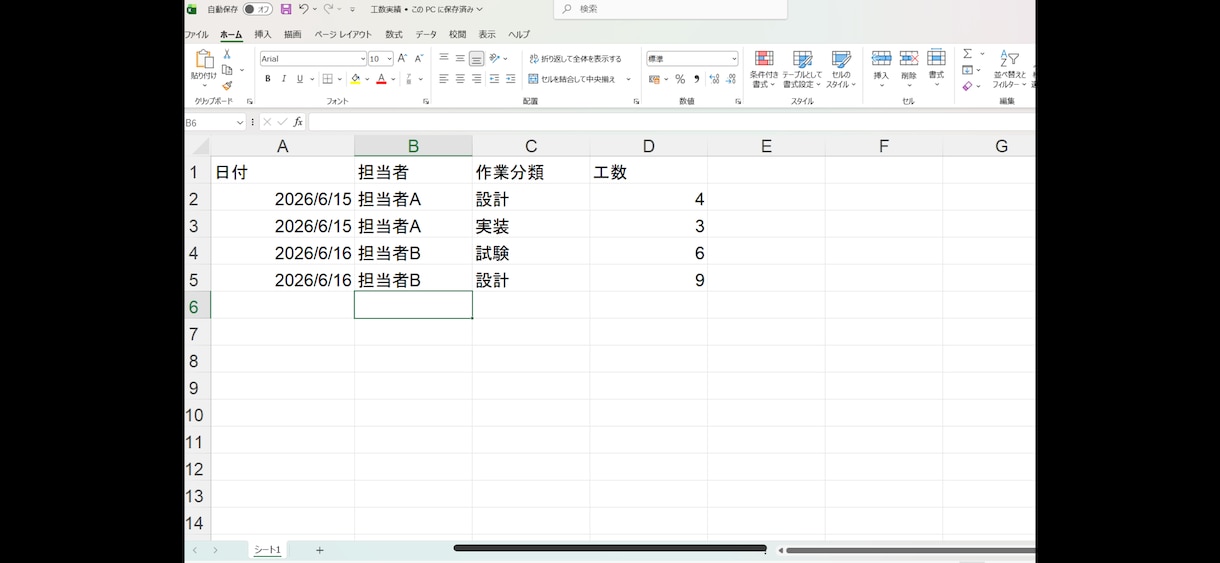Toggle the 自動保存 autosave switch
The image size is (1220, 563).
click(x=258, y=9)
